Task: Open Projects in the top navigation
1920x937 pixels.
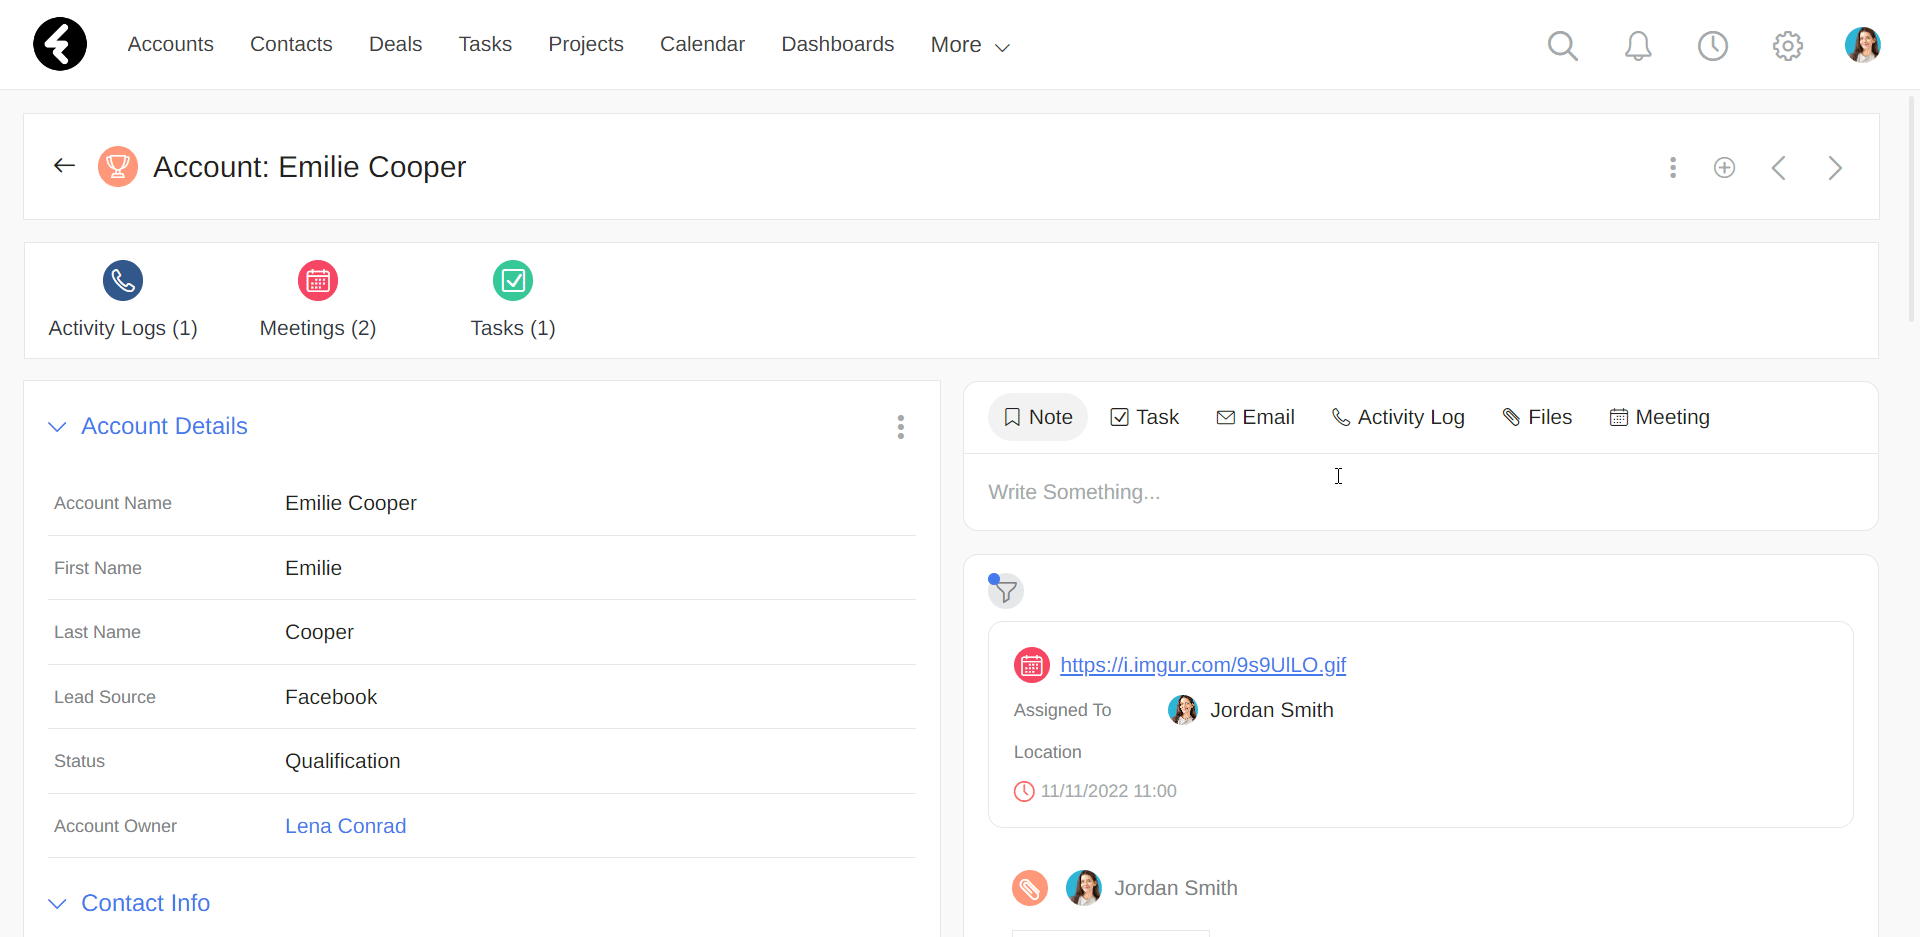Action: (586, 44)
